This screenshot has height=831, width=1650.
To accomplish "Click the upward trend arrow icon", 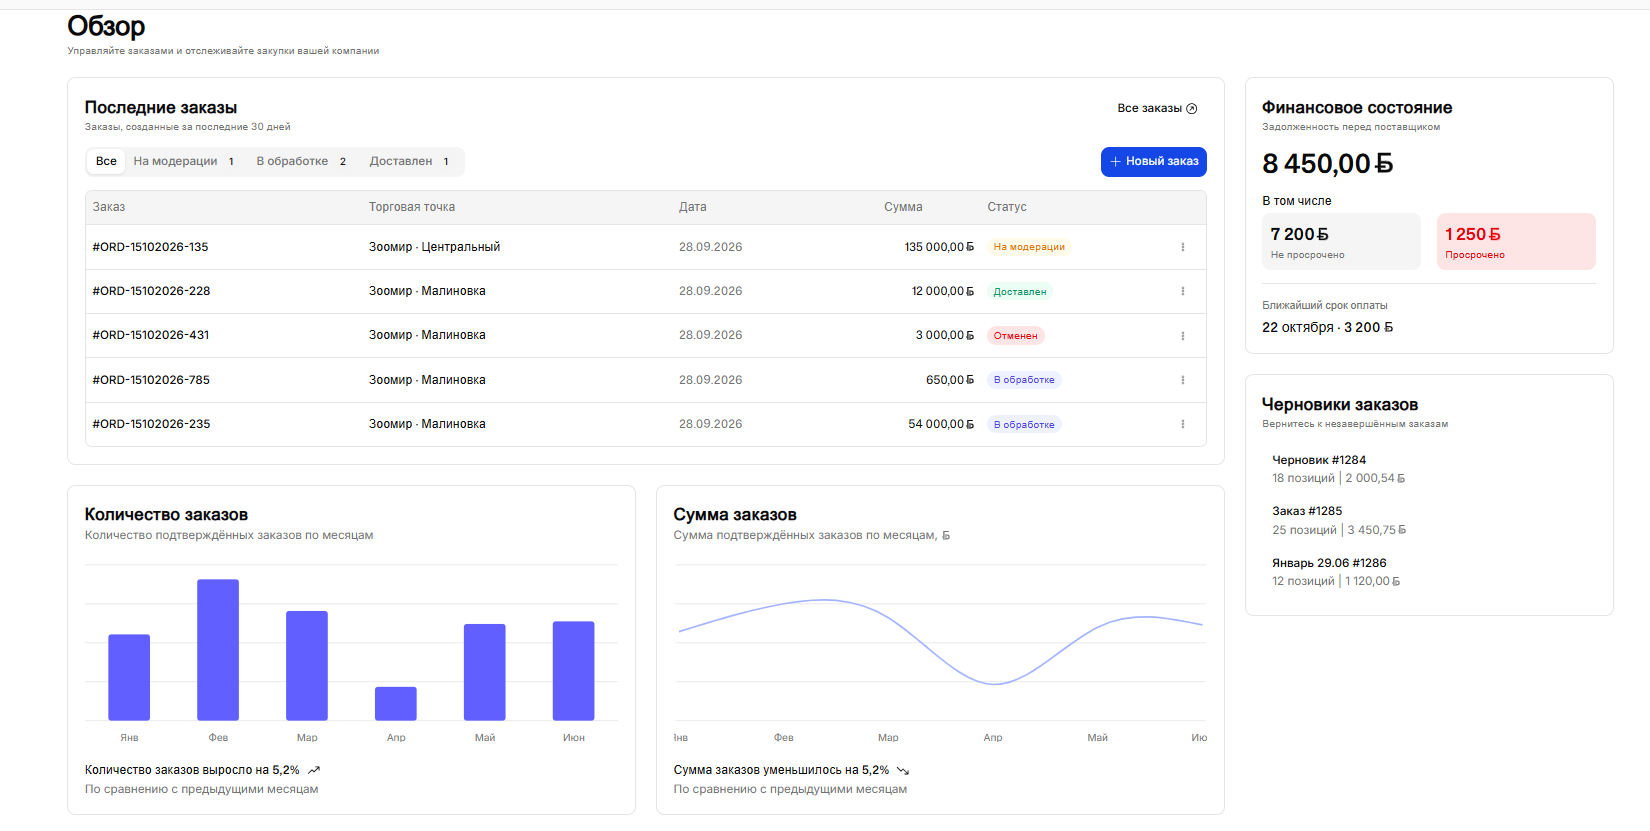I will pos(314,770).
